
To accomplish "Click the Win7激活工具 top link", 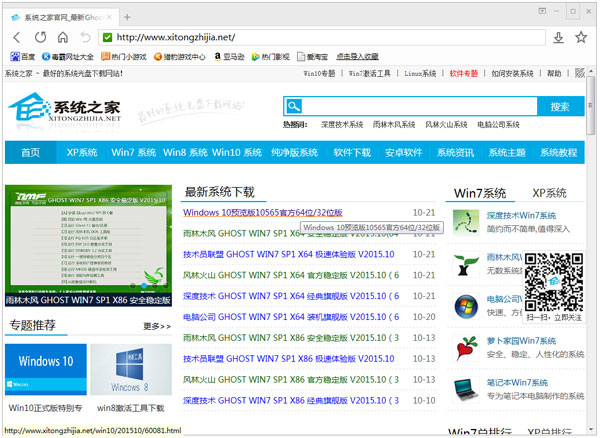I will [369, 73].
